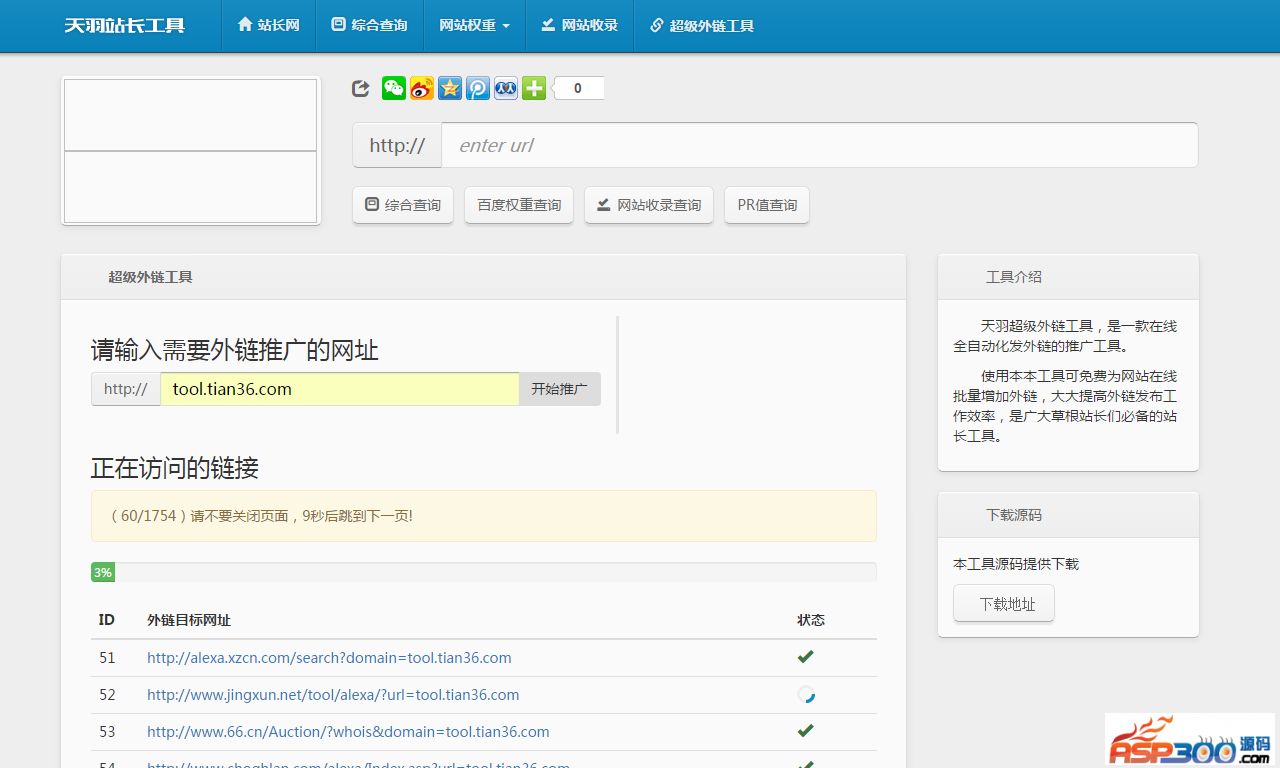Click the 下载地址 download button
The width and height of the screenshot is (1280, 768).
1004,604
